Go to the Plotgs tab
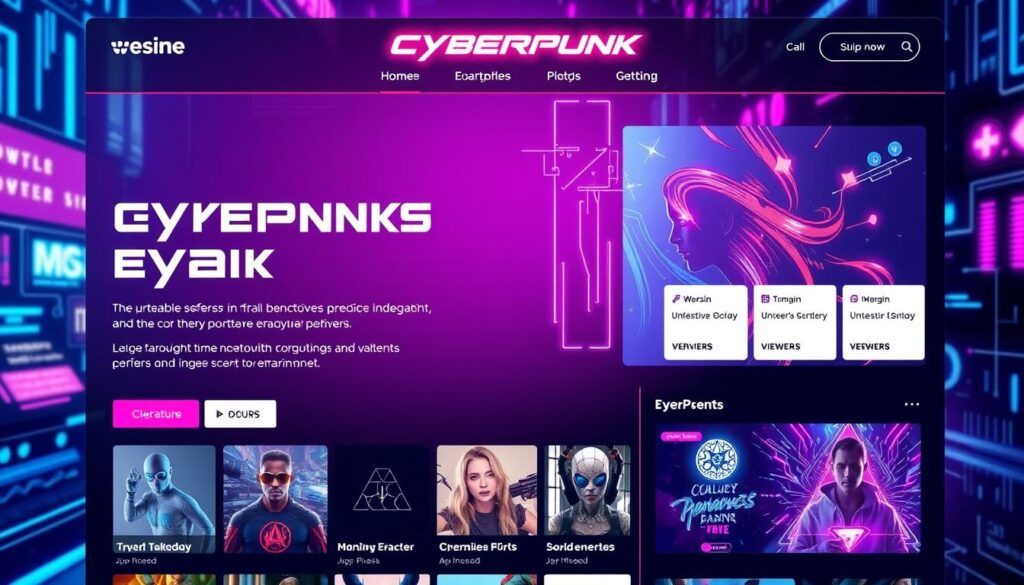The width and height of the screenshot is (1024, 585). pyautogui.click(x=563, y=76)
